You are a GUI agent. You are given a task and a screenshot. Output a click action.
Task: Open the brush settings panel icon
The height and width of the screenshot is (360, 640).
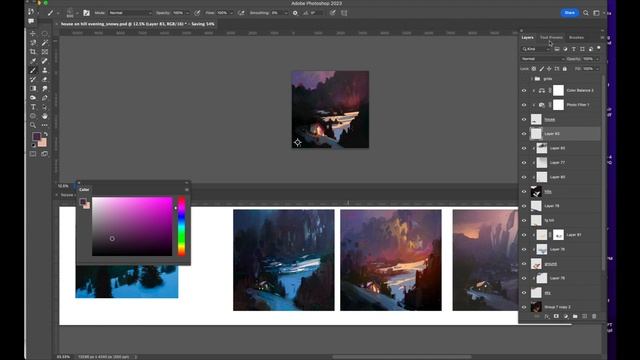(86, 13)
